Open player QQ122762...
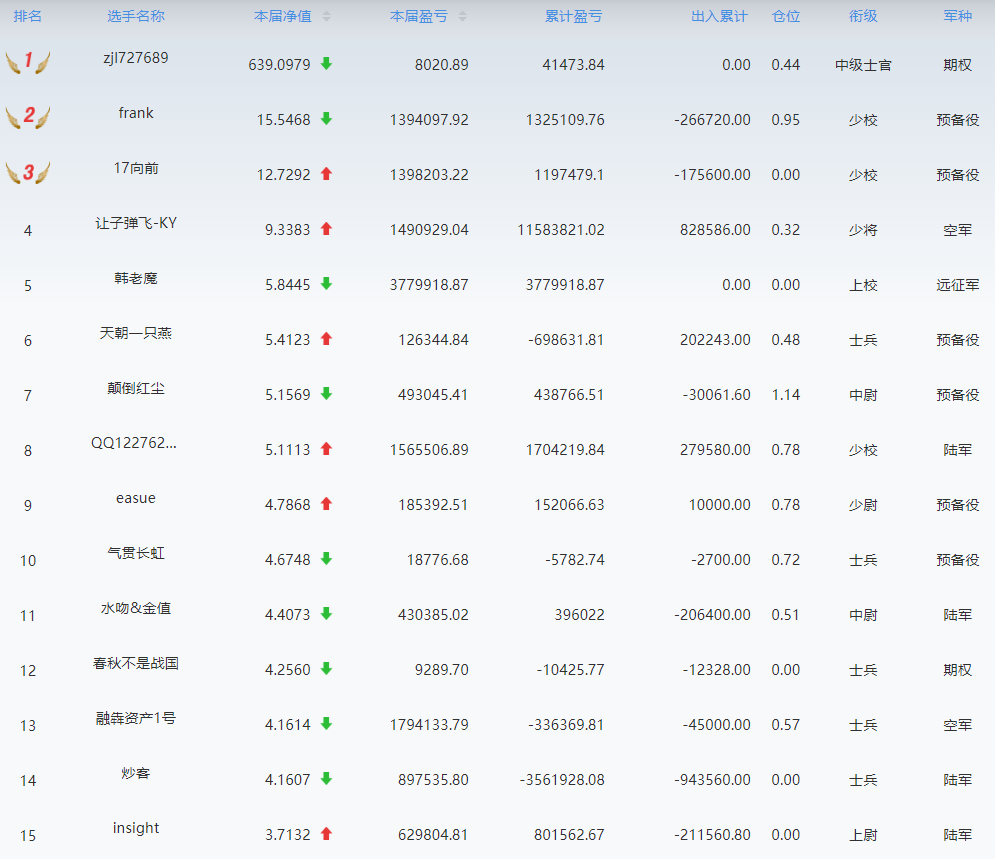Viewport: 995px width, 859px height. point(134,443)
